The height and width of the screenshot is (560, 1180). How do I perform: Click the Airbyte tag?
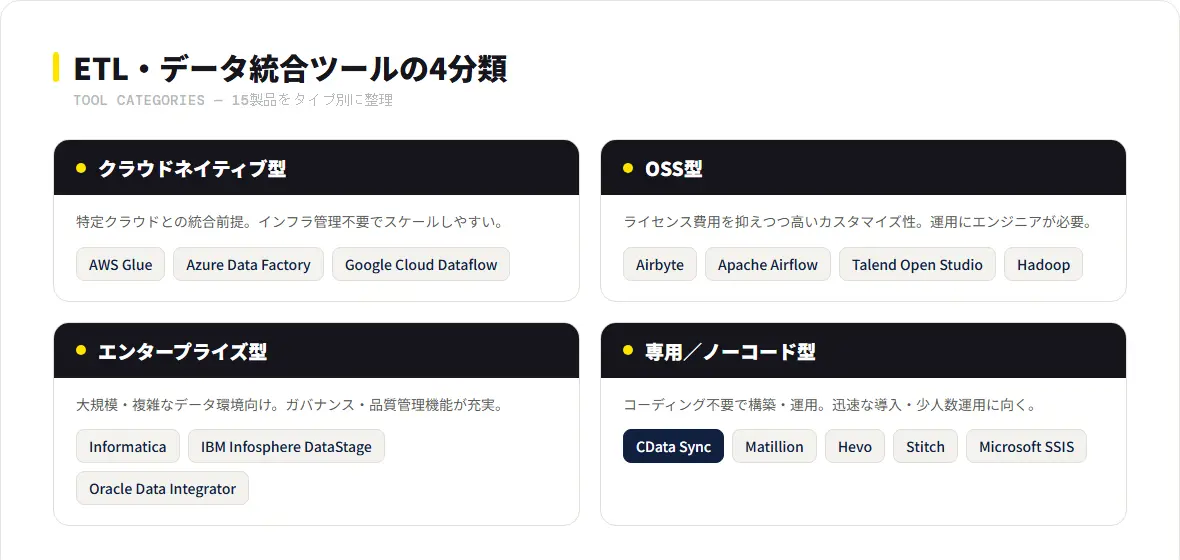660,264
